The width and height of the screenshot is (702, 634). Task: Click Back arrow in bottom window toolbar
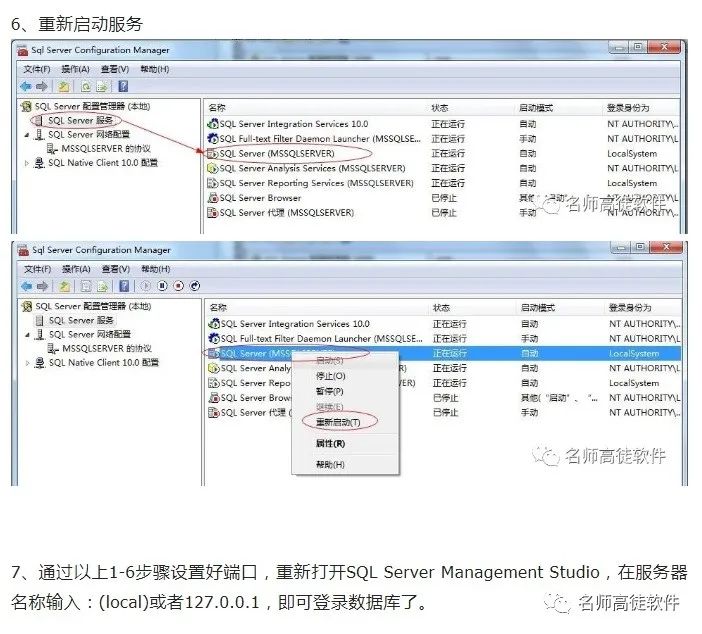tap(26, 286)
